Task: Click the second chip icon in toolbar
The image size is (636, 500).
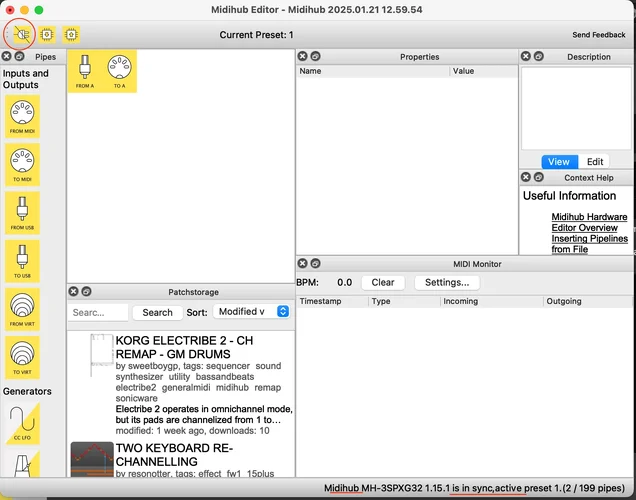Action: pos(46,34)
